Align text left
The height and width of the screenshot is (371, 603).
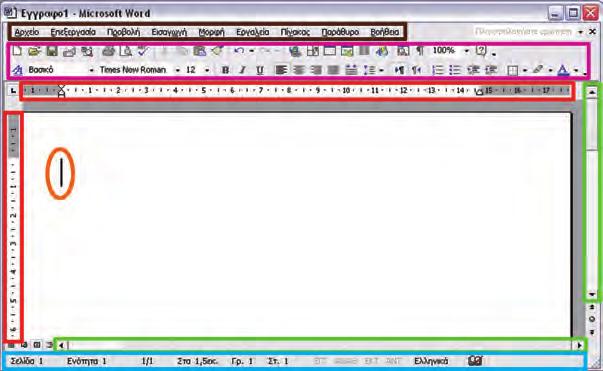coord(281,70)
